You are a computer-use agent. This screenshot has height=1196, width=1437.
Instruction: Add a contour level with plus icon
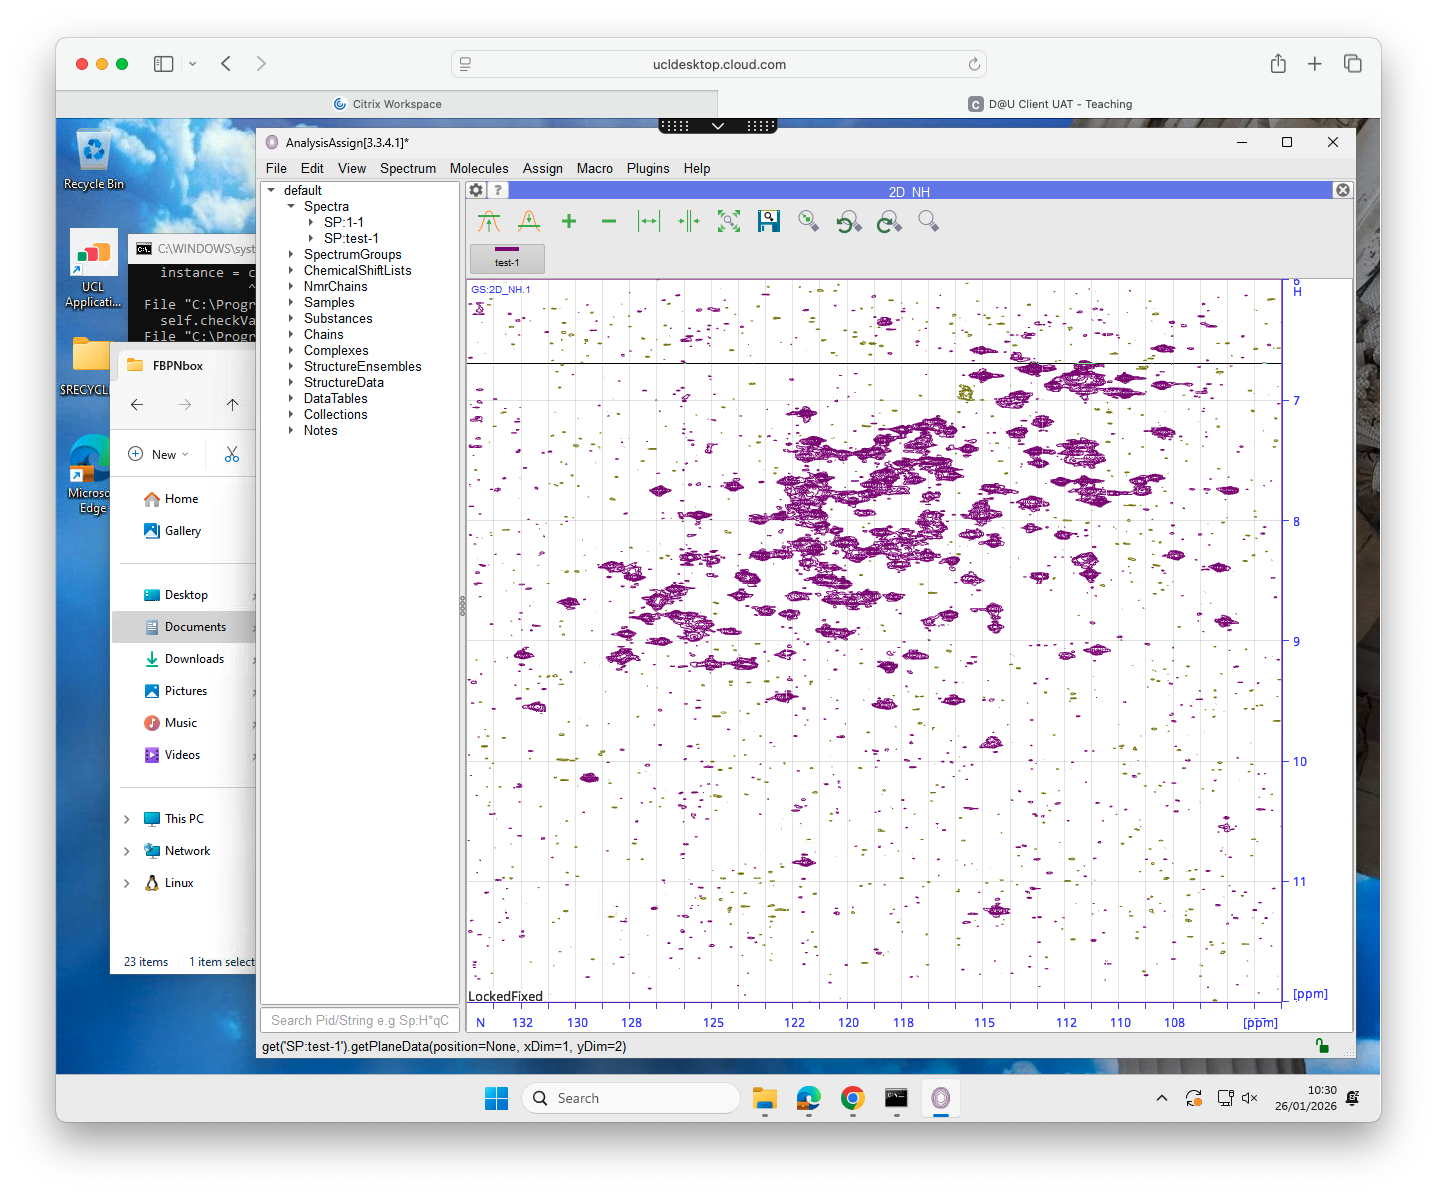(569, 222)
